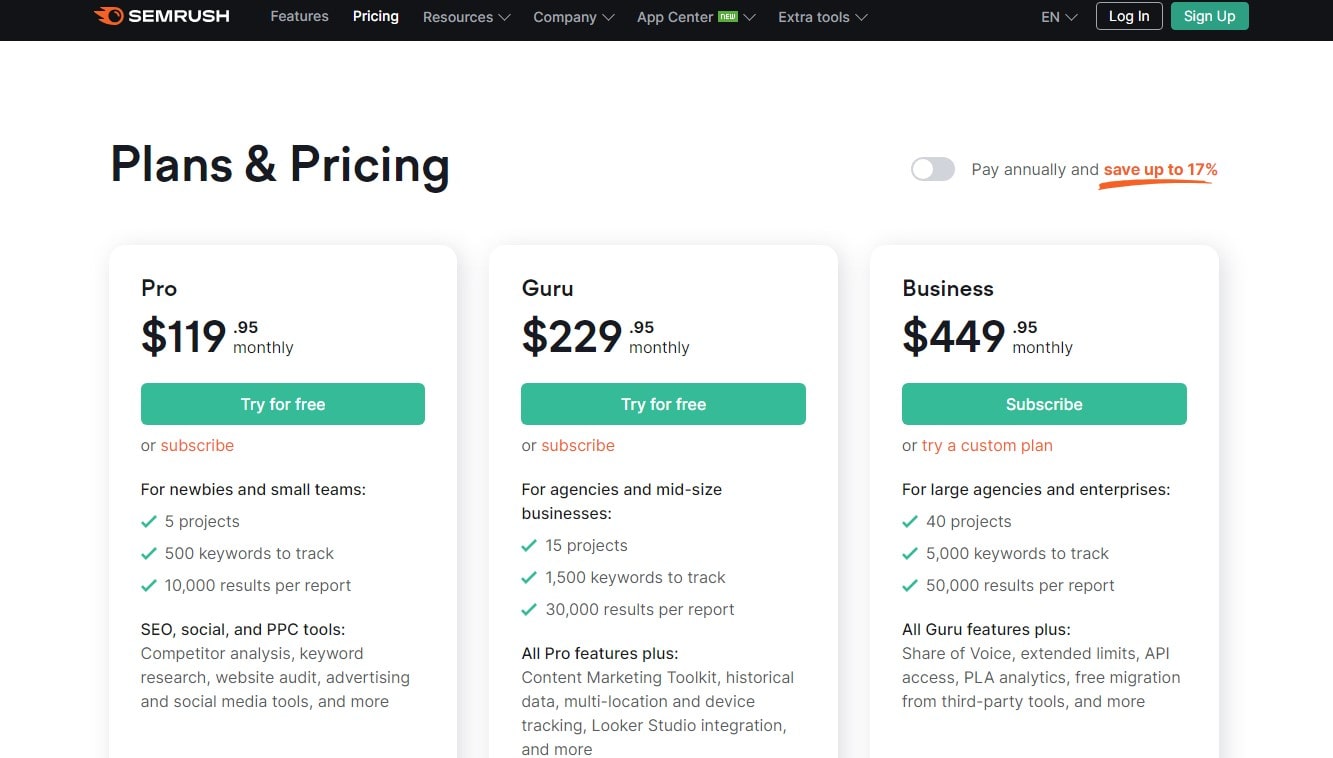Click the subscribe link under Pro plan
1333x758 pixels.
pyautogui.click(x=197, y=445)
